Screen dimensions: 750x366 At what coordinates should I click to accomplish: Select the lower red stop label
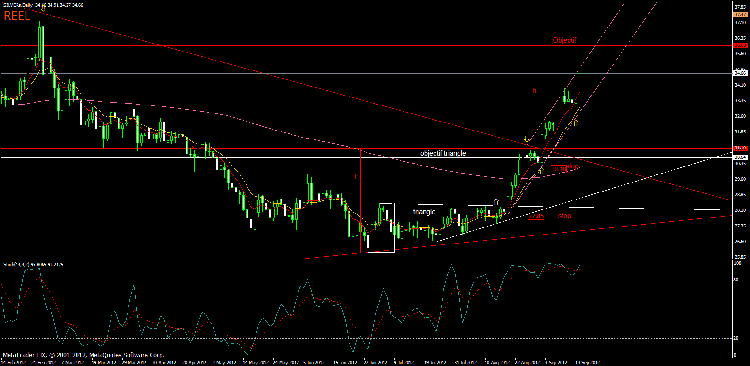tap(564, 216)
